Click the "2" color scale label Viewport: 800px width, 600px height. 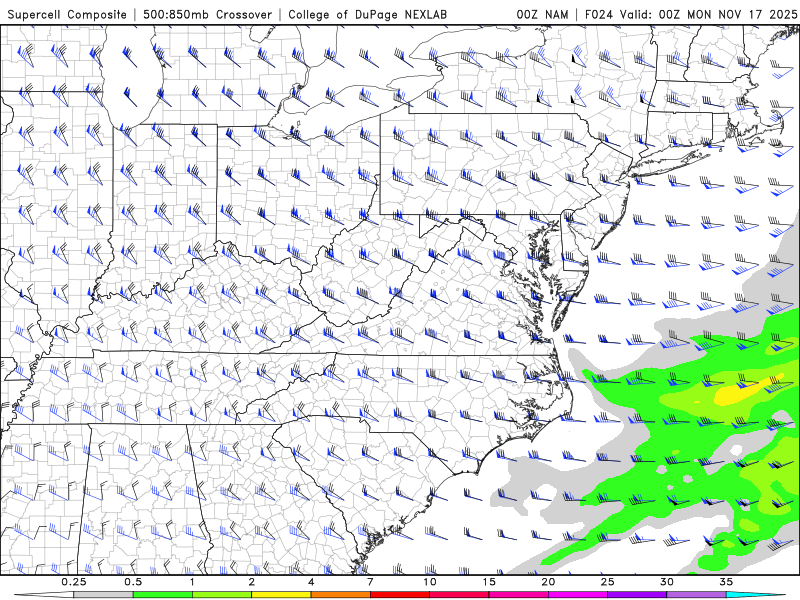(252, 582)
